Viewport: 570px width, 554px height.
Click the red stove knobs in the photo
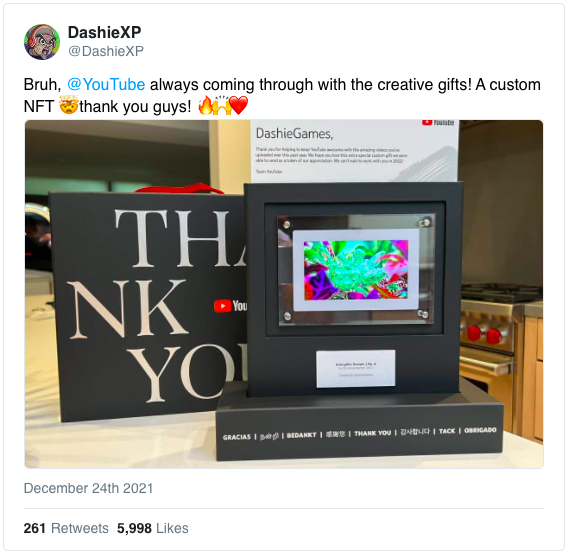[484, 334]
